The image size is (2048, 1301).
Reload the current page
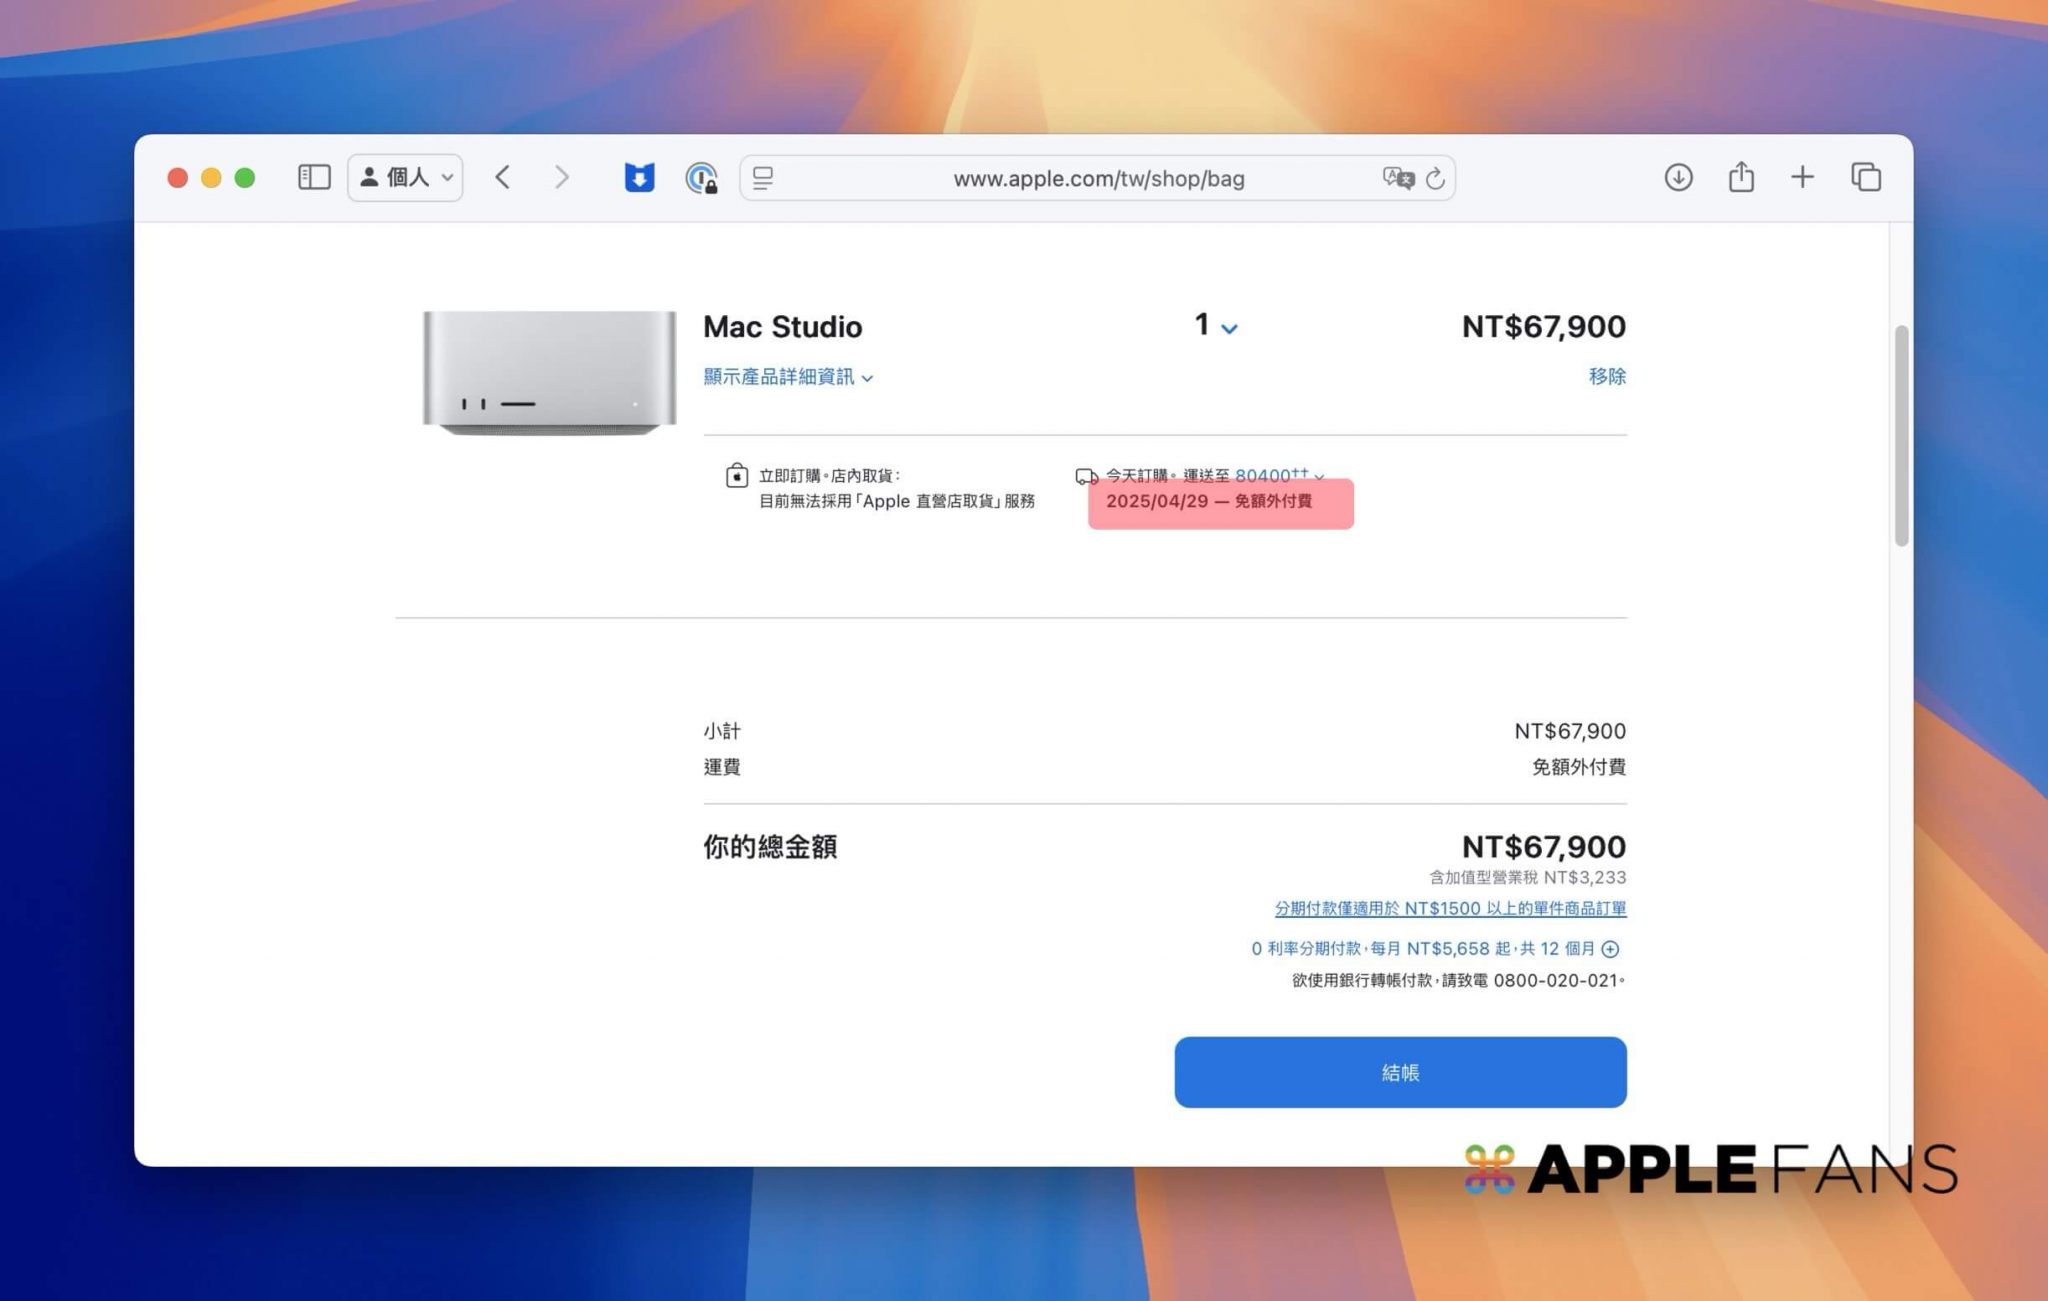(1435, 178)
